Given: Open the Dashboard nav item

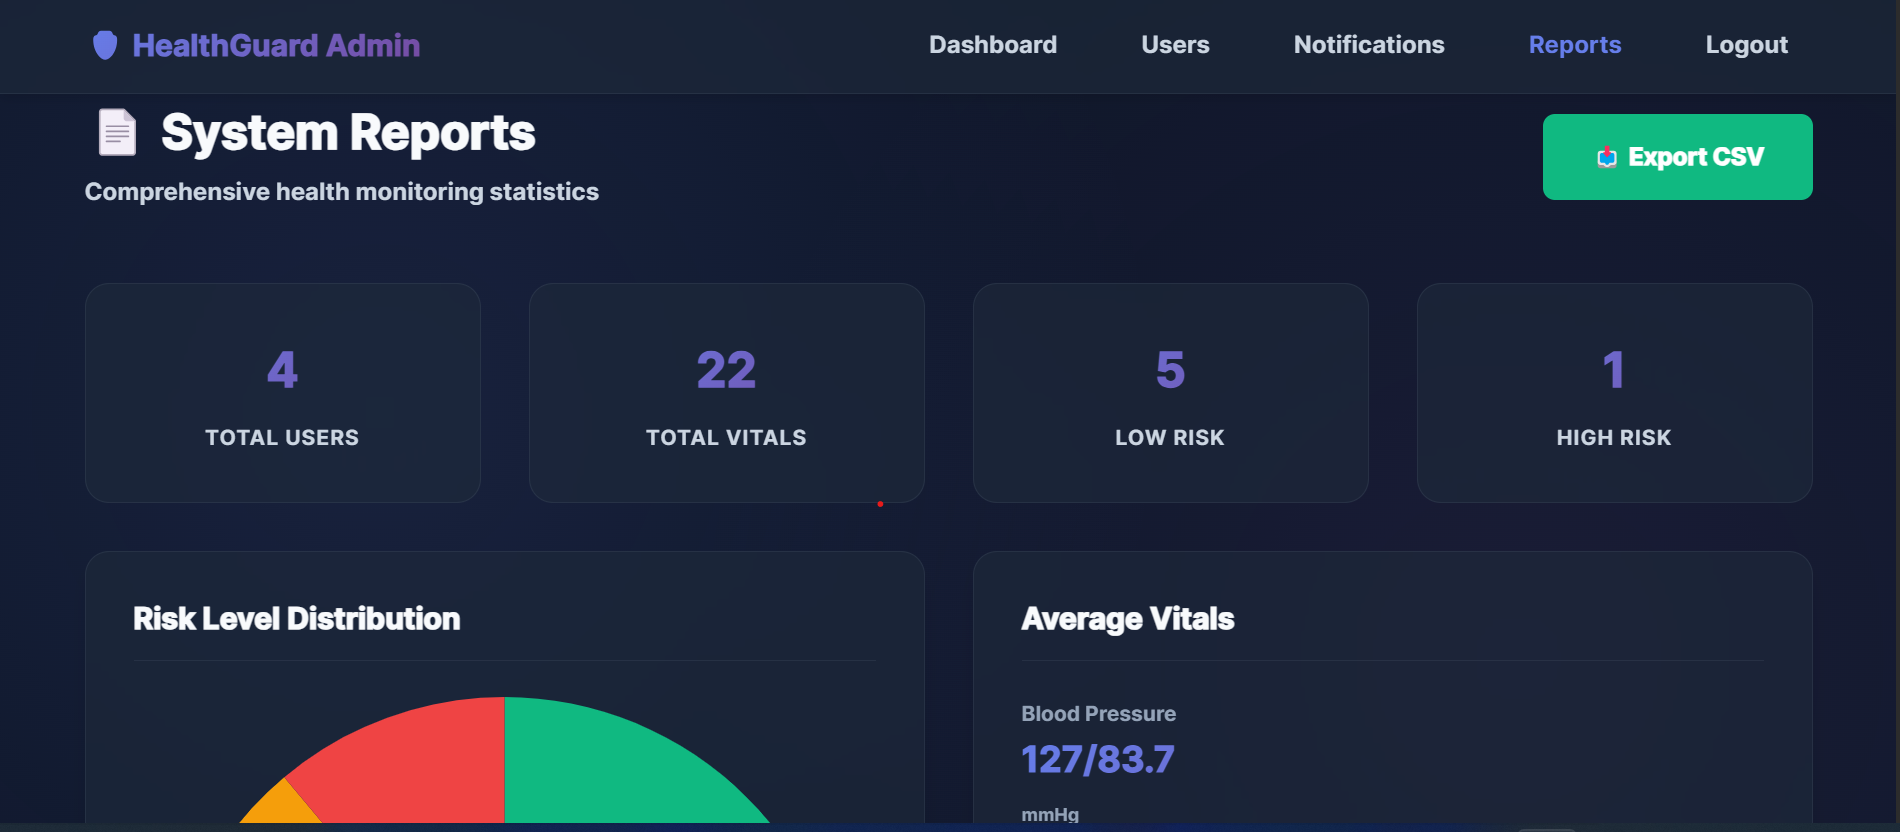Looking at the screenshot, I should pyautogui.click(x=993, y=45).
